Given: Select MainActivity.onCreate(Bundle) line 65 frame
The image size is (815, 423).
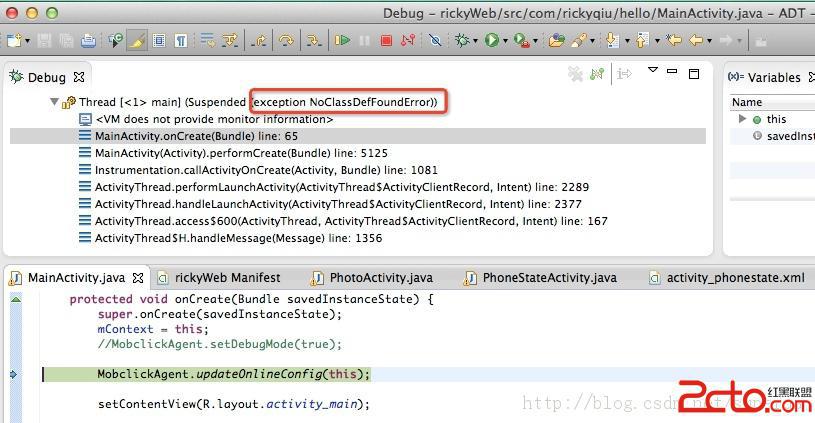Looking at the screenshot, I should [x=358, y=136].
